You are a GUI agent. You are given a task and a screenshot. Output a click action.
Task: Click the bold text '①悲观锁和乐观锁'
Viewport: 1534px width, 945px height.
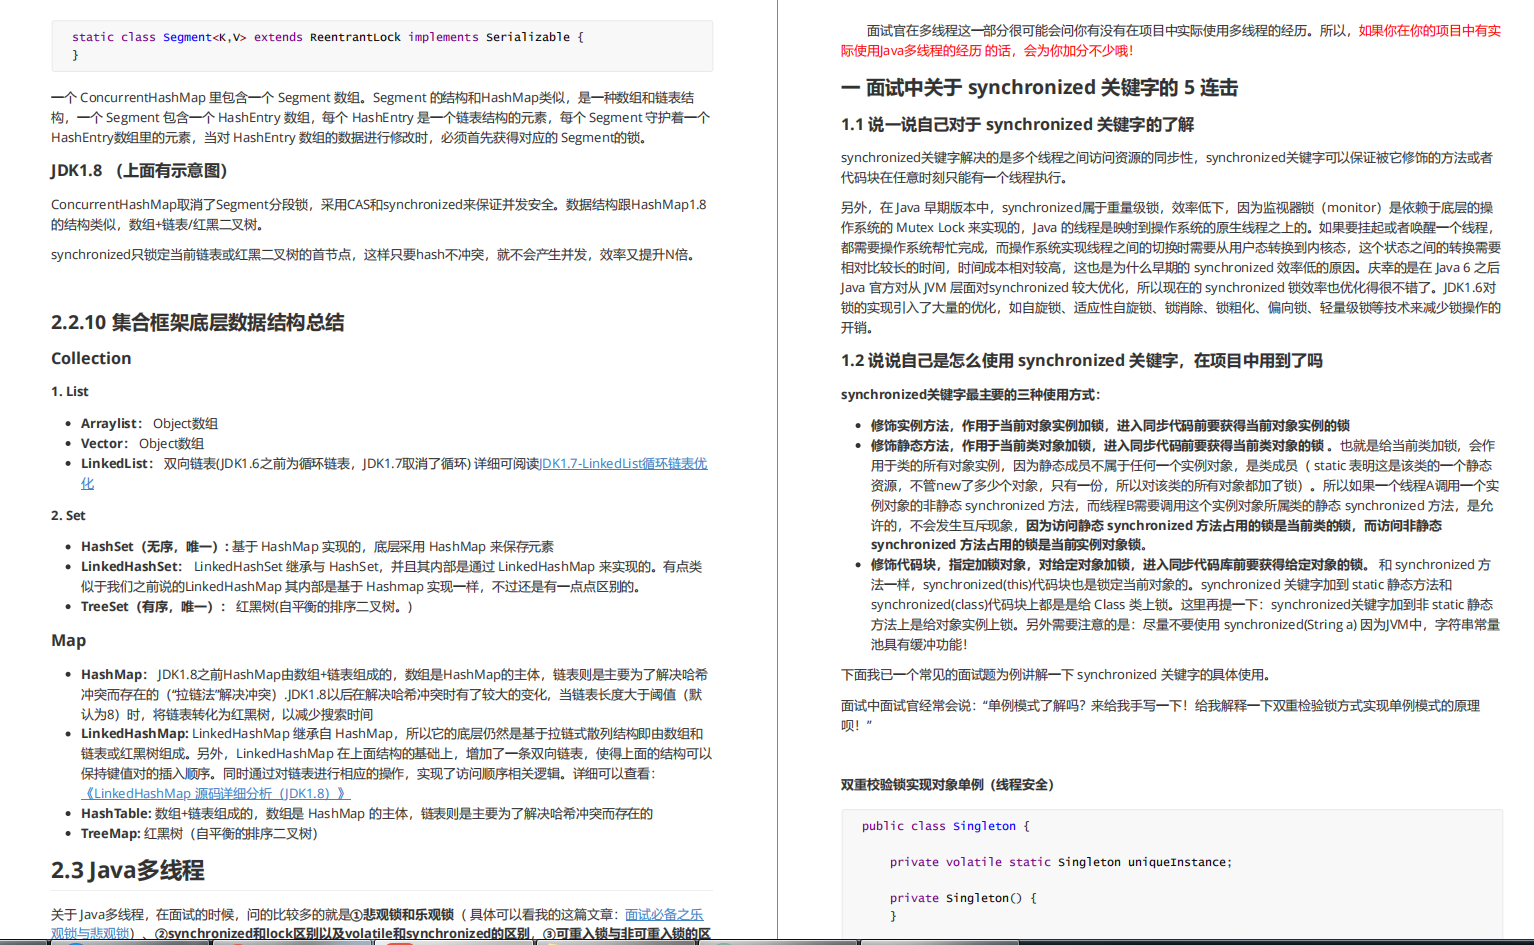pos(402,915)
